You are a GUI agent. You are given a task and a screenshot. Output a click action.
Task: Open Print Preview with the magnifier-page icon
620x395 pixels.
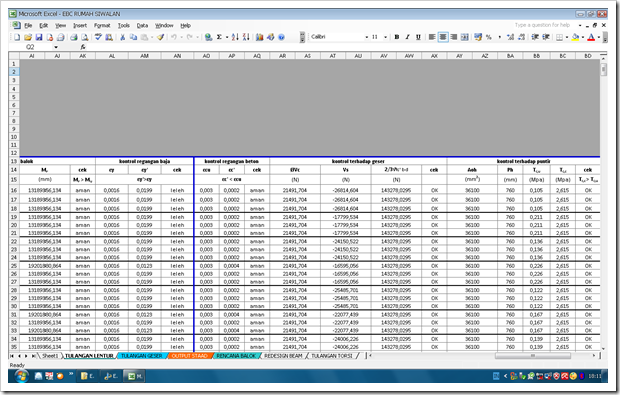point(85,37)
